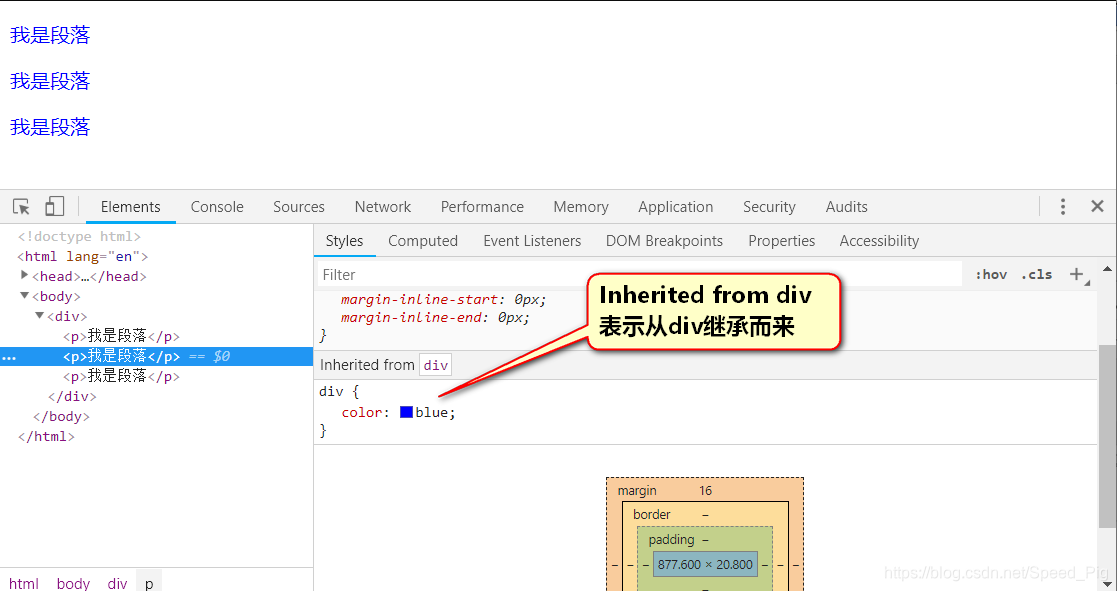This screenshot has width=1117, height=591.
Task: Open the Sources tab
Action: 298,206
